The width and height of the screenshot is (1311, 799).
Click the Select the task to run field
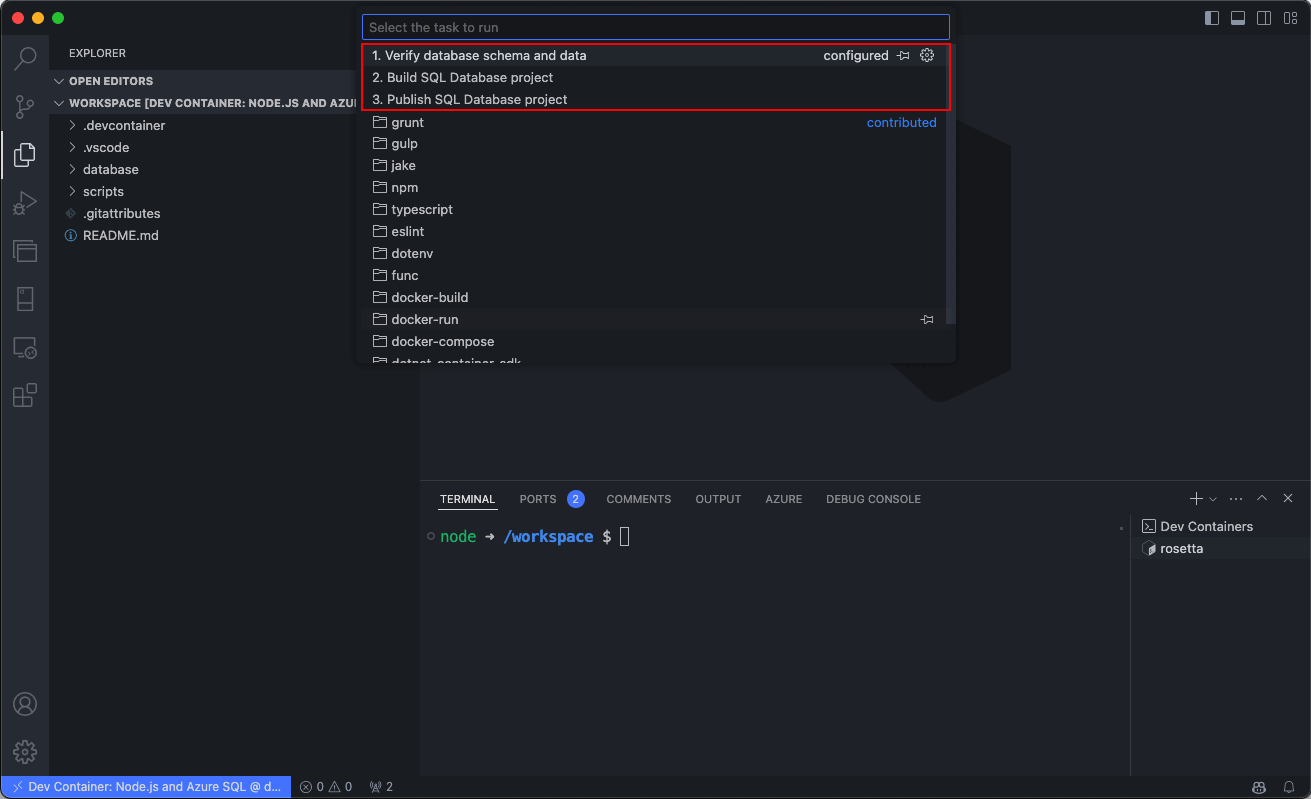click(655, 26)
